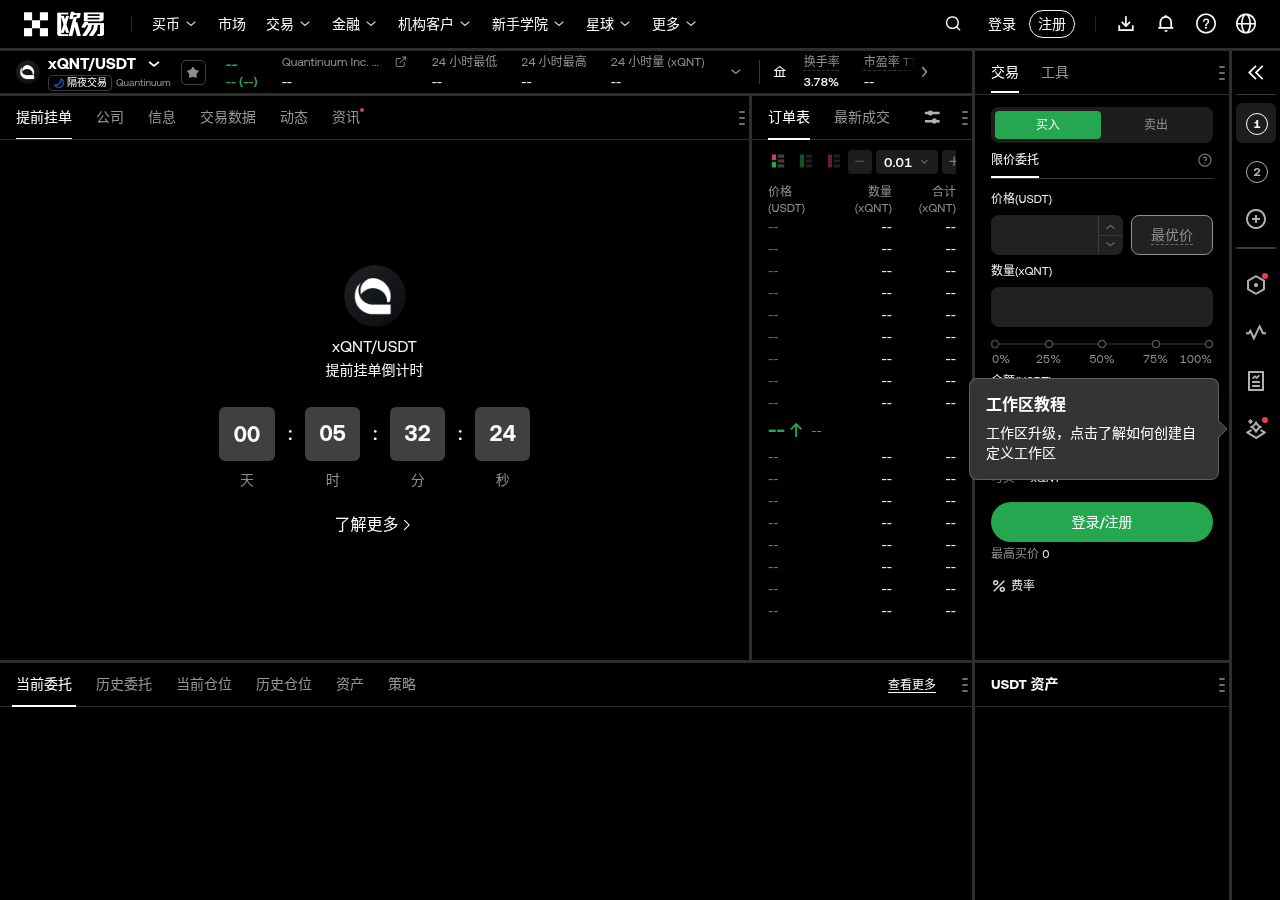Open the Quantinuum Inc. external link icon
Image resolution: width=1280 pixels, height=900 pixels.
tap(401, 62)
